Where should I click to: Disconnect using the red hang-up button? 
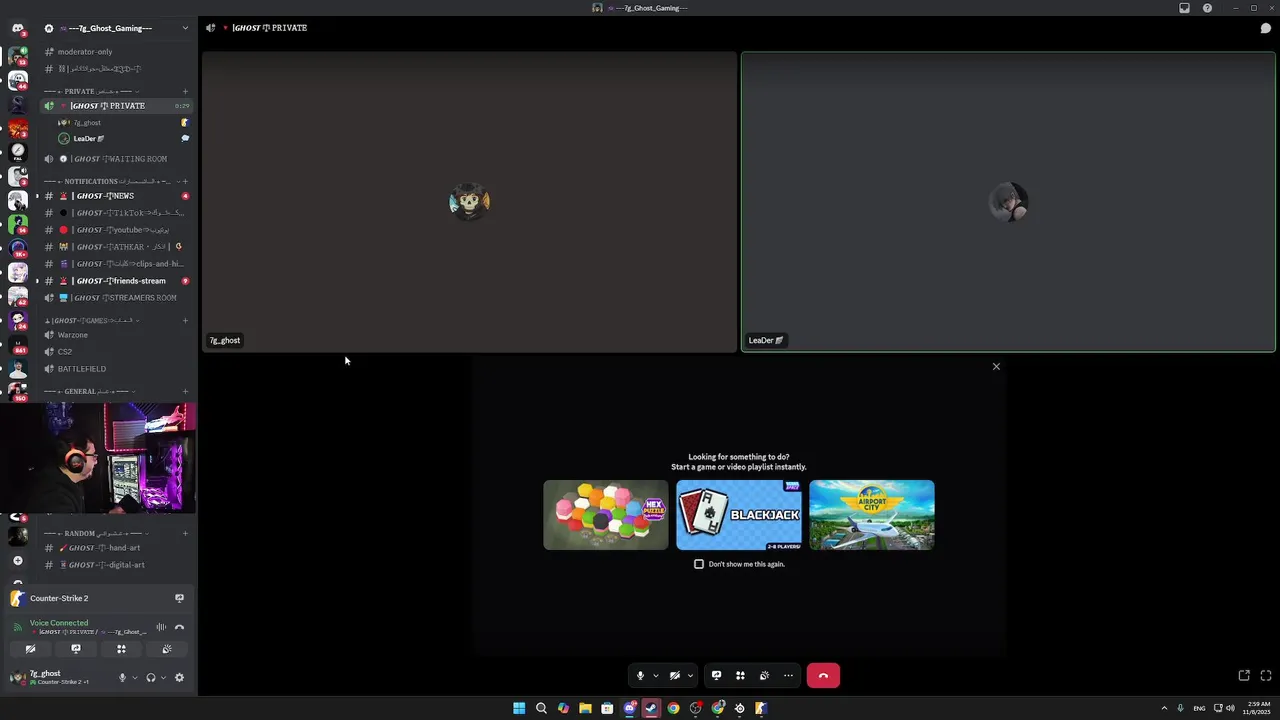(823, 676)
